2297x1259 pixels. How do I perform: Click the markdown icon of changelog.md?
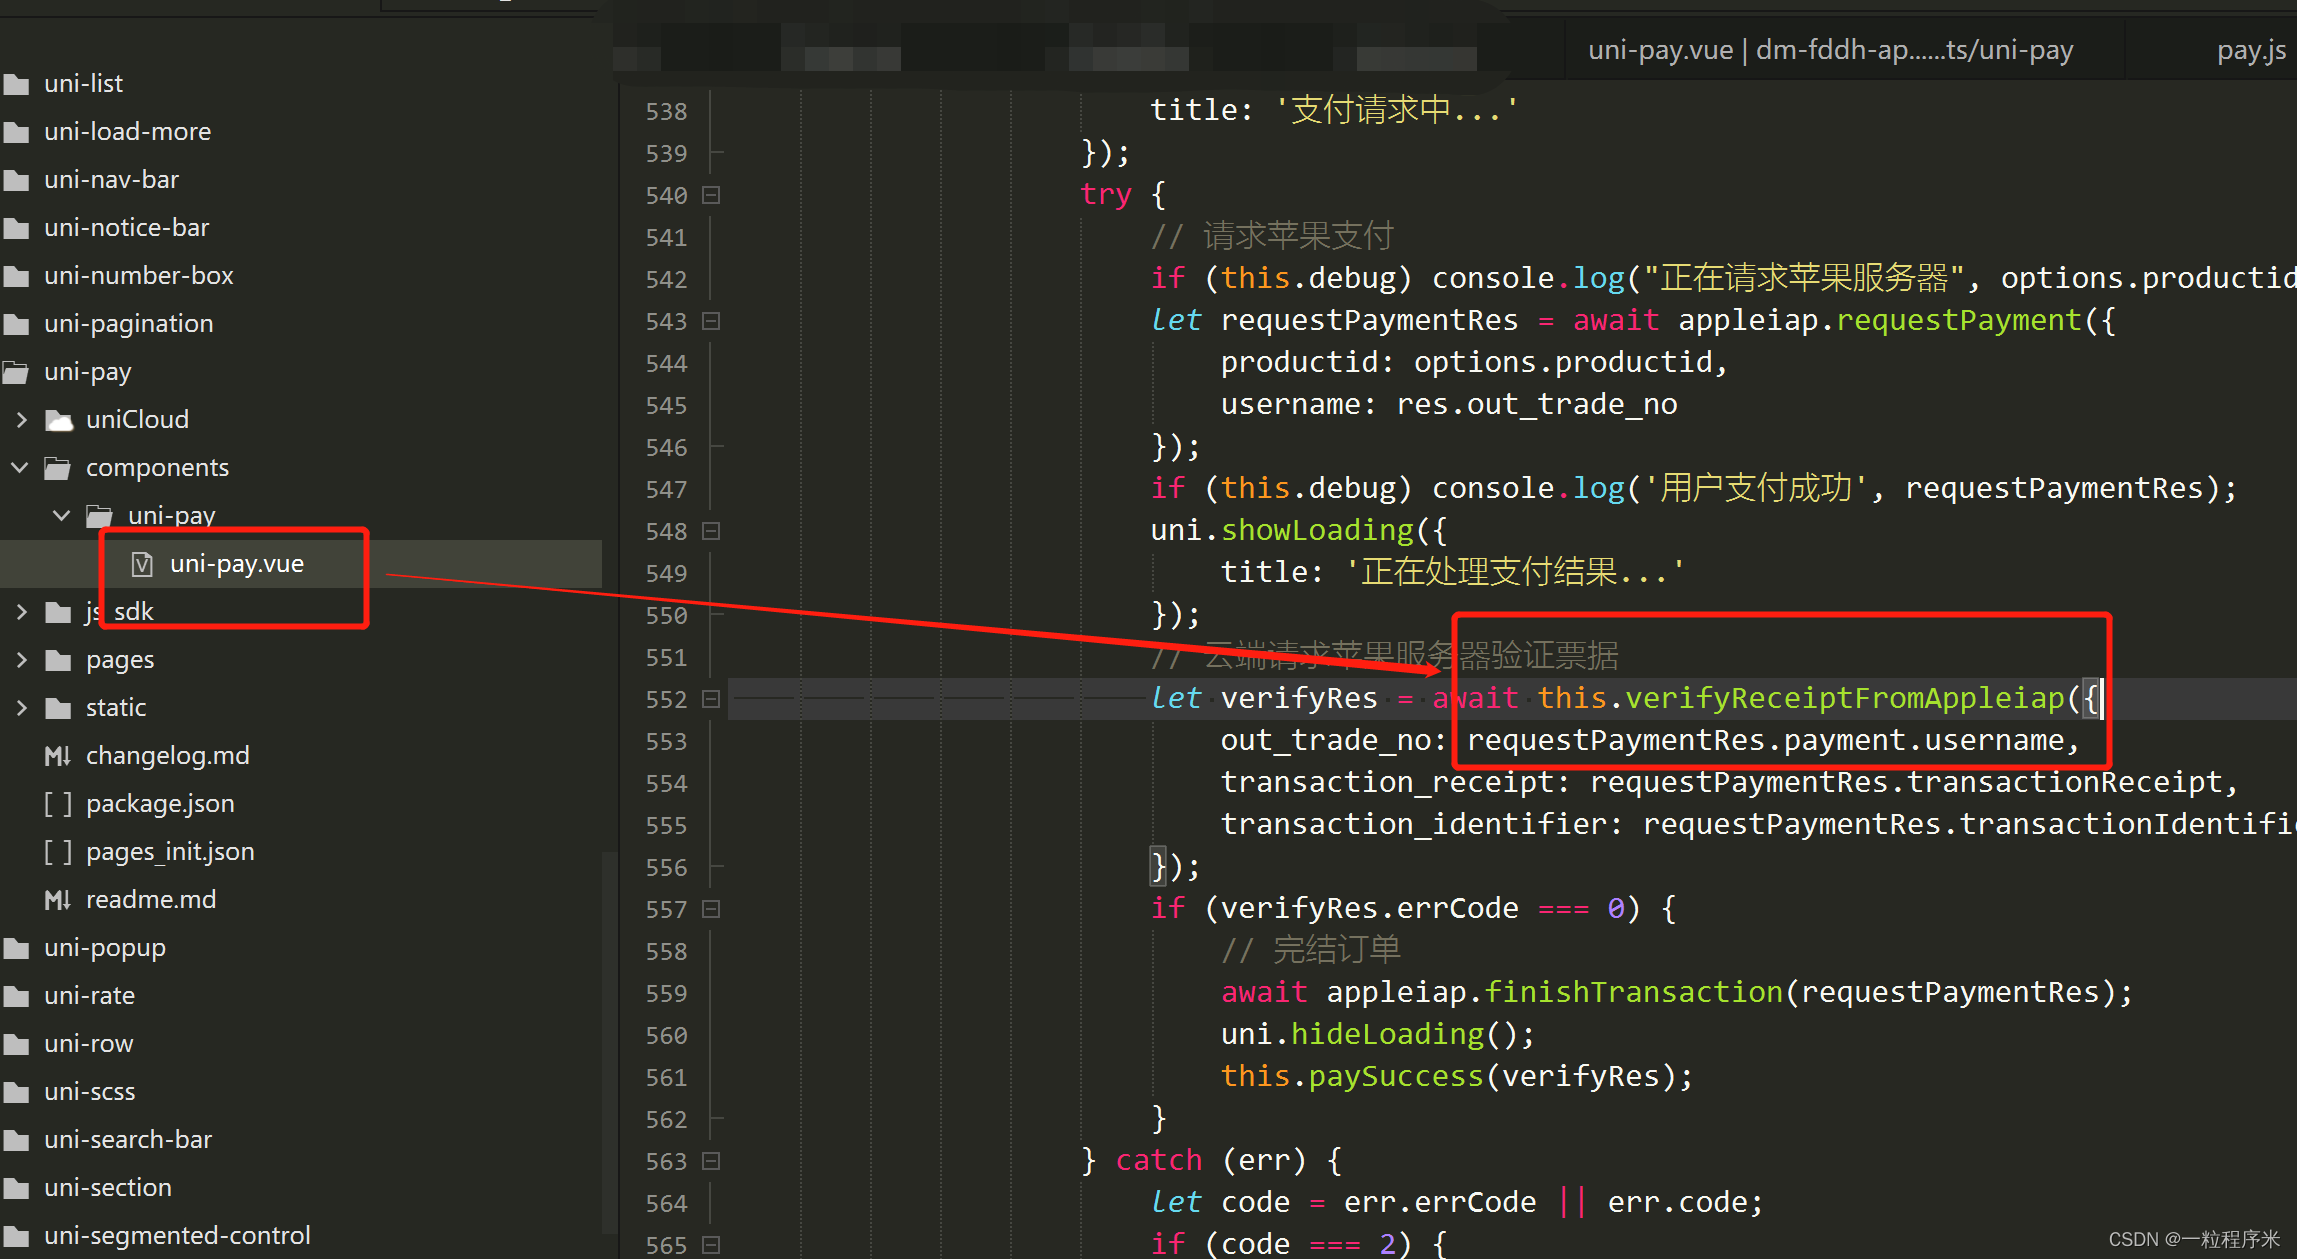pyautogui.click(x=58, y=756)
